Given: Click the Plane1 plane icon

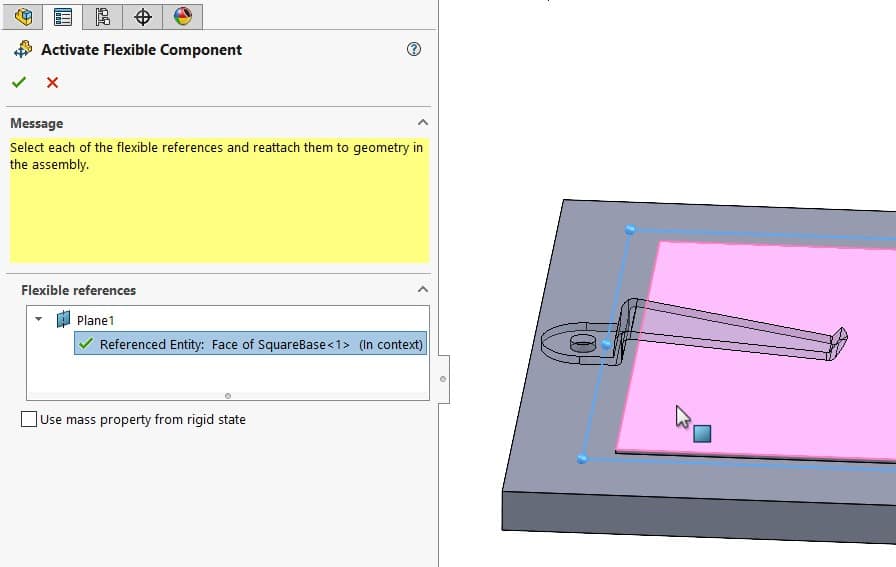Looking at the screenshot, I should point(63,320).
